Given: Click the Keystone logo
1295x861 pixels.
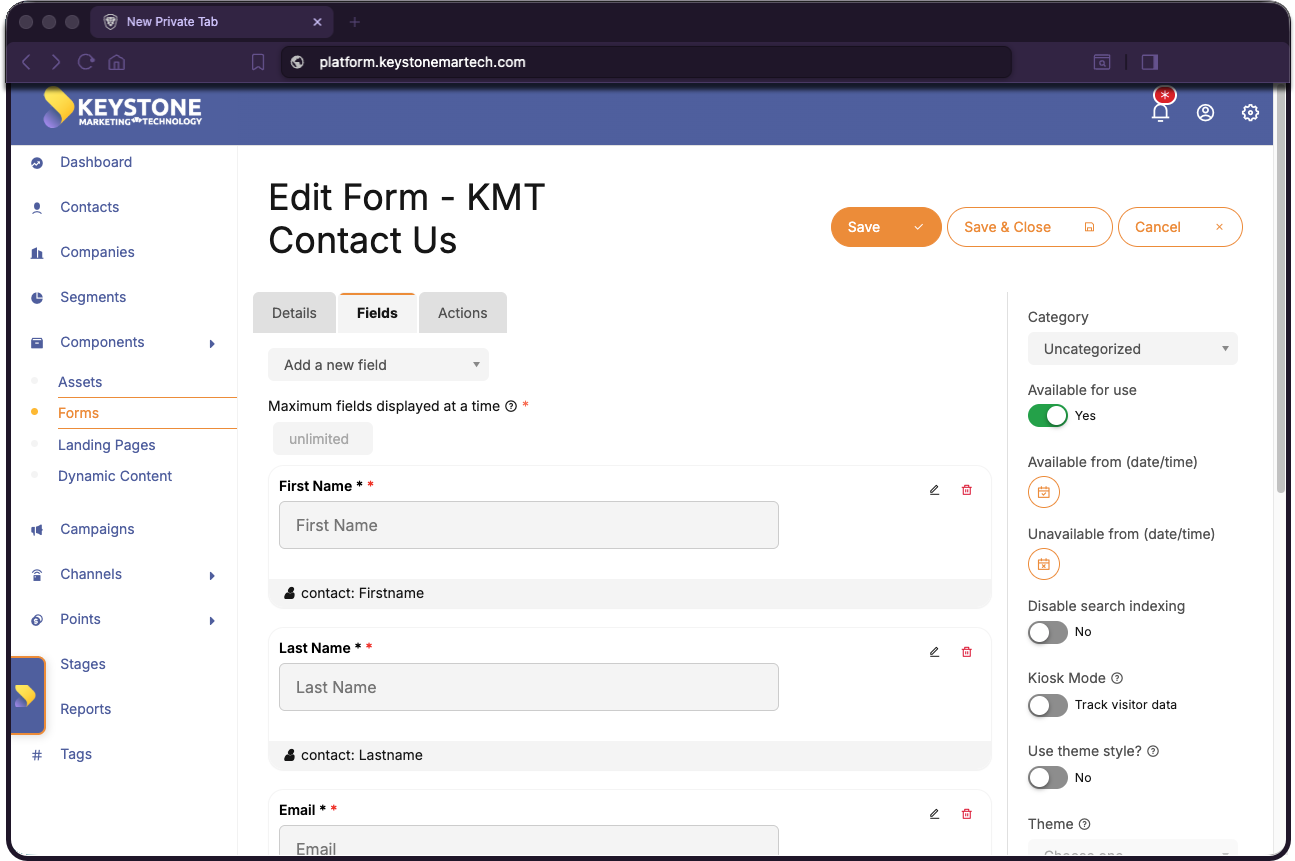Looking at the screenshot, I should 122,108.
